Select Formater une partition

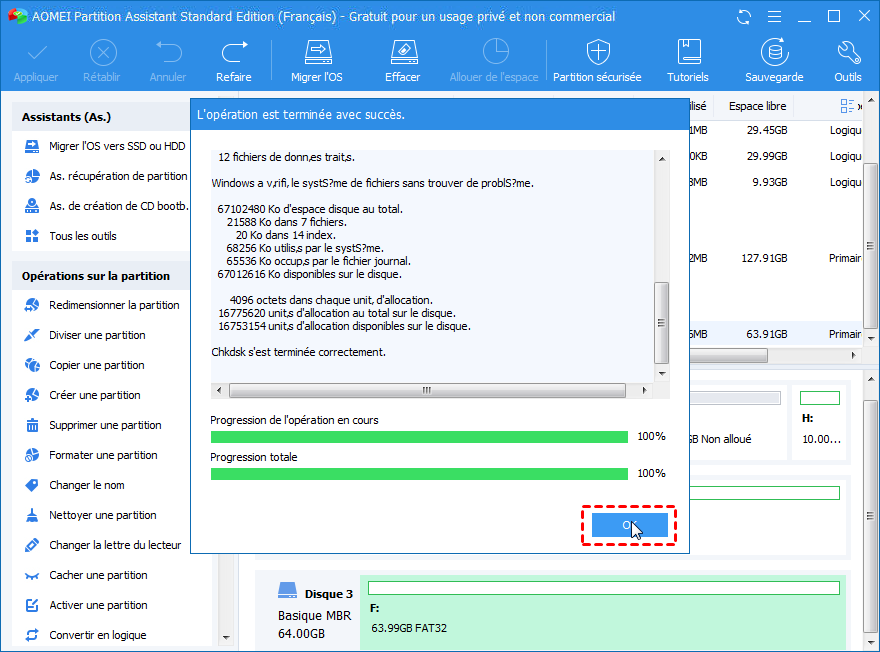click(x=91, y=456)
